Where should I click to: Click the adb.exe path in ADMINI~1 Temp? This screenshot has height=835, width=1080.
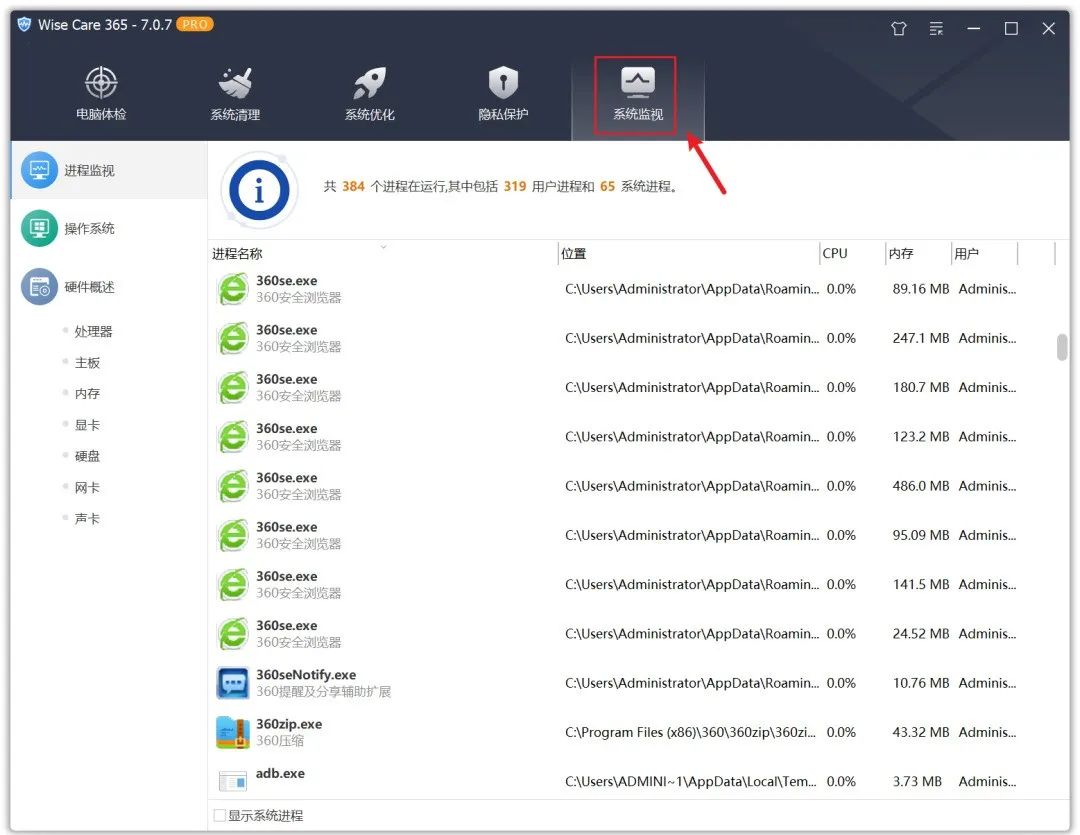690,782
